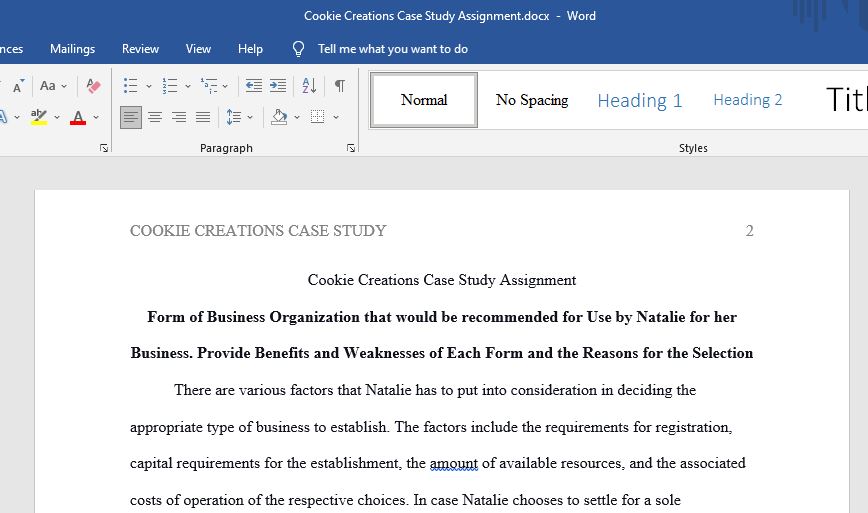
Task: Apply the yellow text highlight color
Action: pyautogui.click(x=39, y=117)
